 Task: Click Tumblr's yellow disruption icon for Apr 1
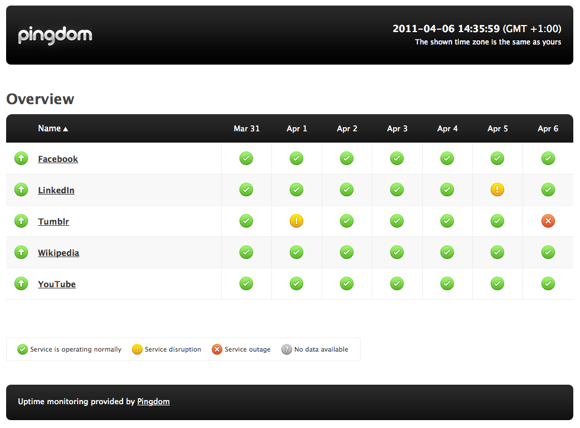(x=296, y=221)
